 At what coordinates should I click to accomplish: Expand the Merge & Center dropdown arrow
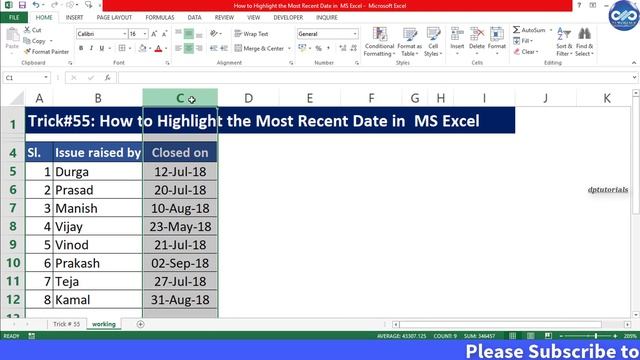pyautogui.click(x=289, y=49)
